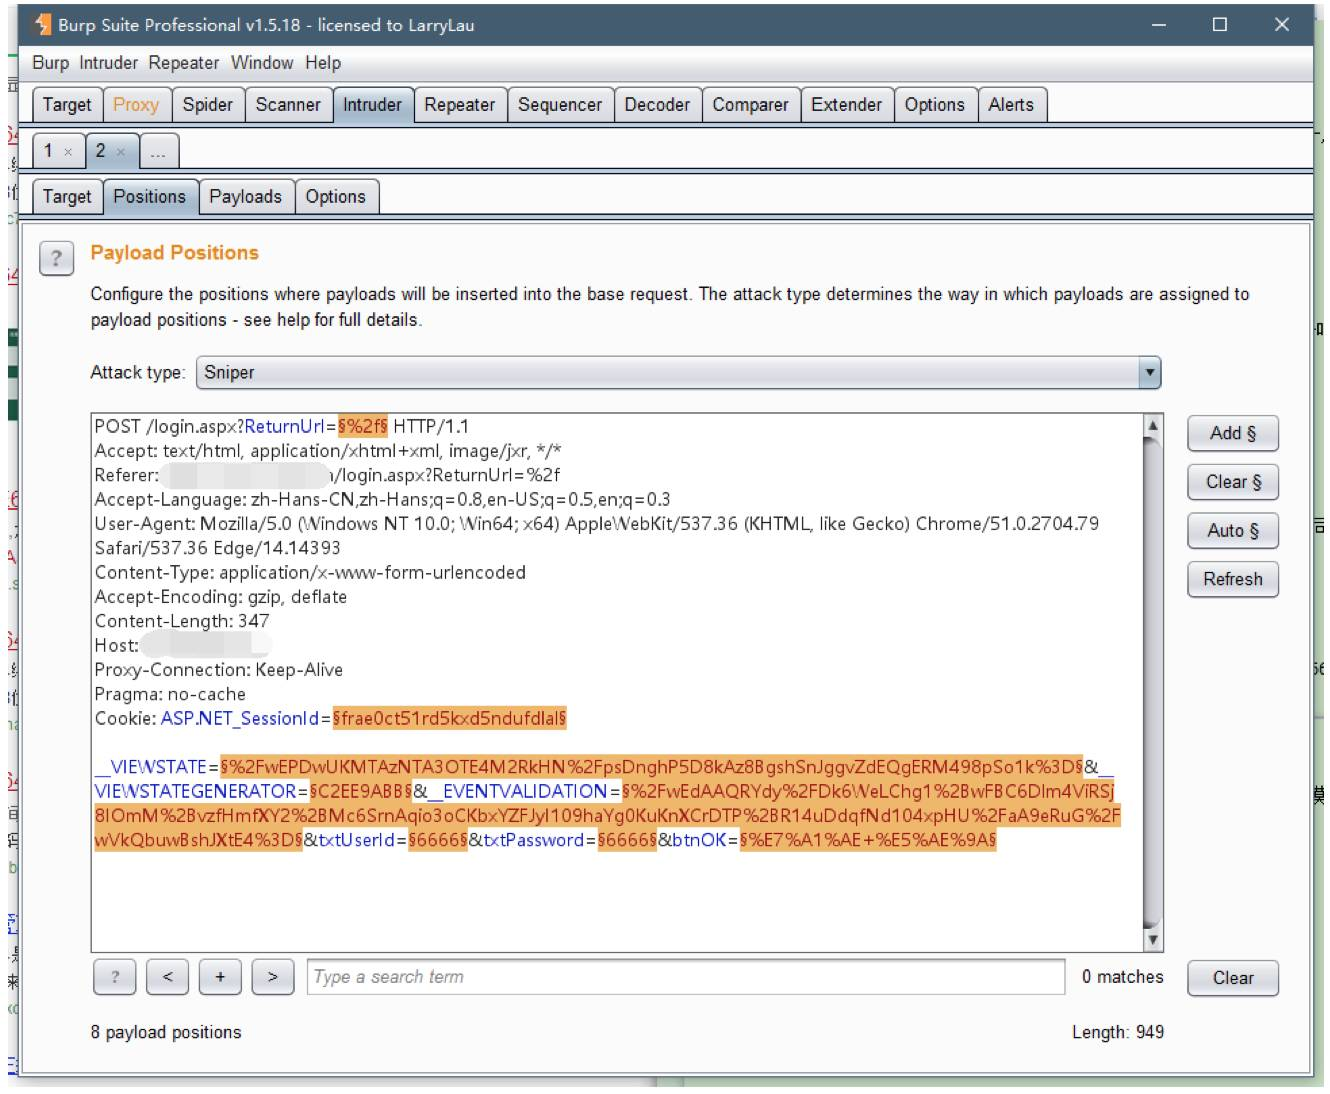Switch to the top-level Options tab
Image resolution: width=1330 pixels, height=1094 pixels.
[x=935, y=105]
